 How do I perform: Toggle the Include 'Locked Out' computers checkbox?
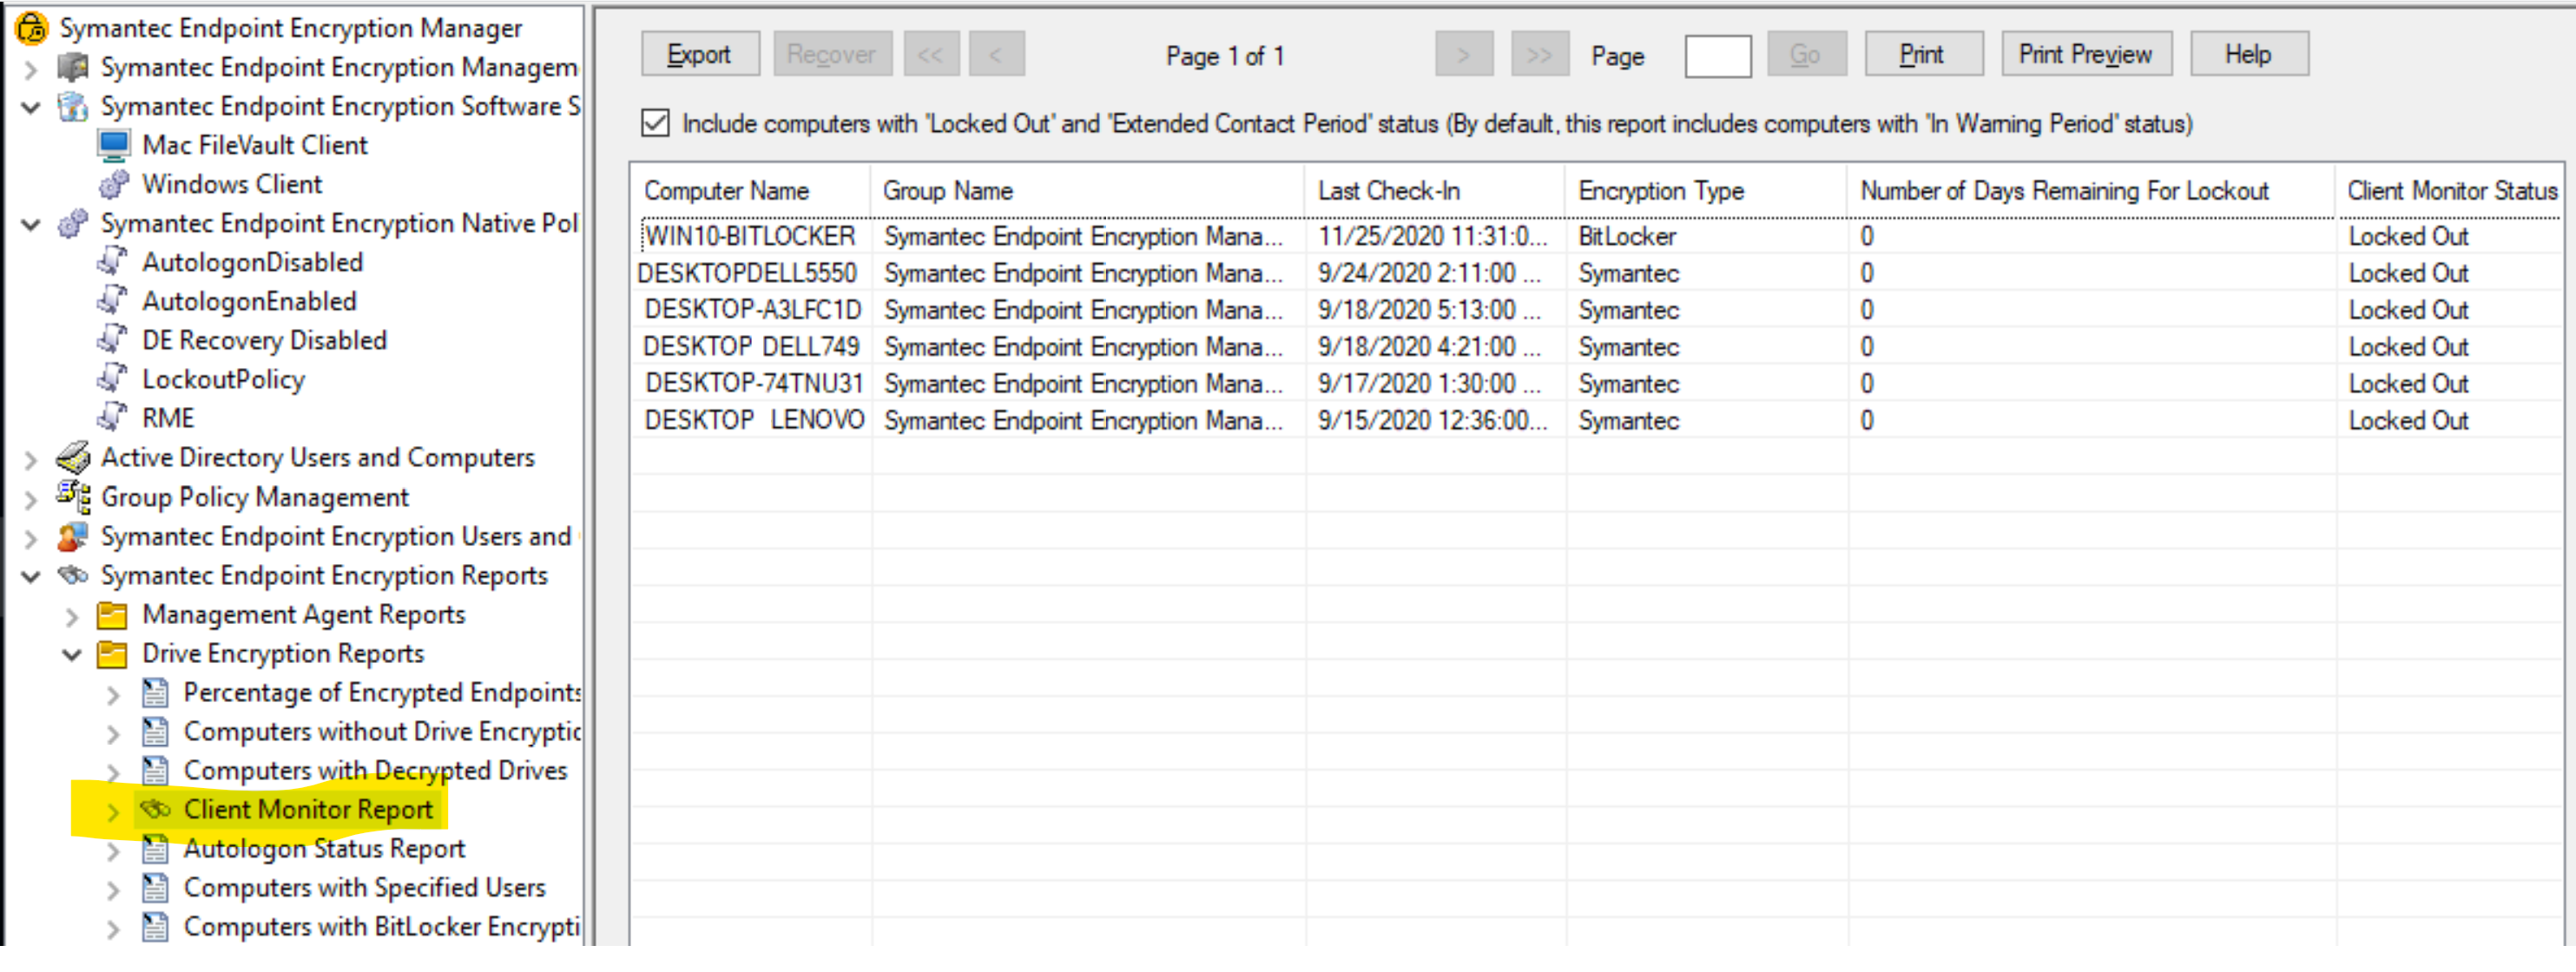[x=655, y=123]
